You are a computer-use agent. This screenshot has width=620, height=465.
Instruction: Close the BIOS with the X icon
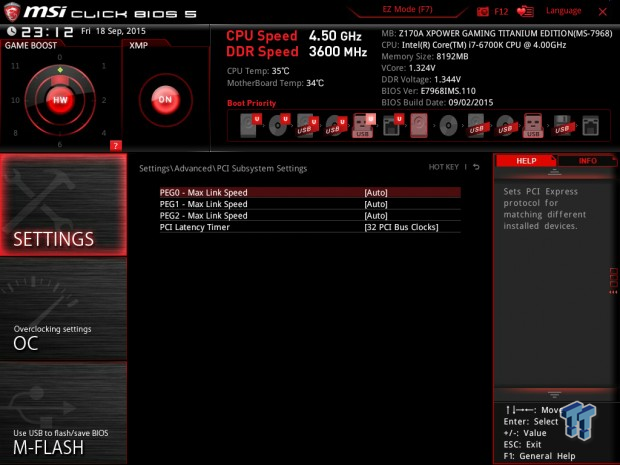coord(603,12)
